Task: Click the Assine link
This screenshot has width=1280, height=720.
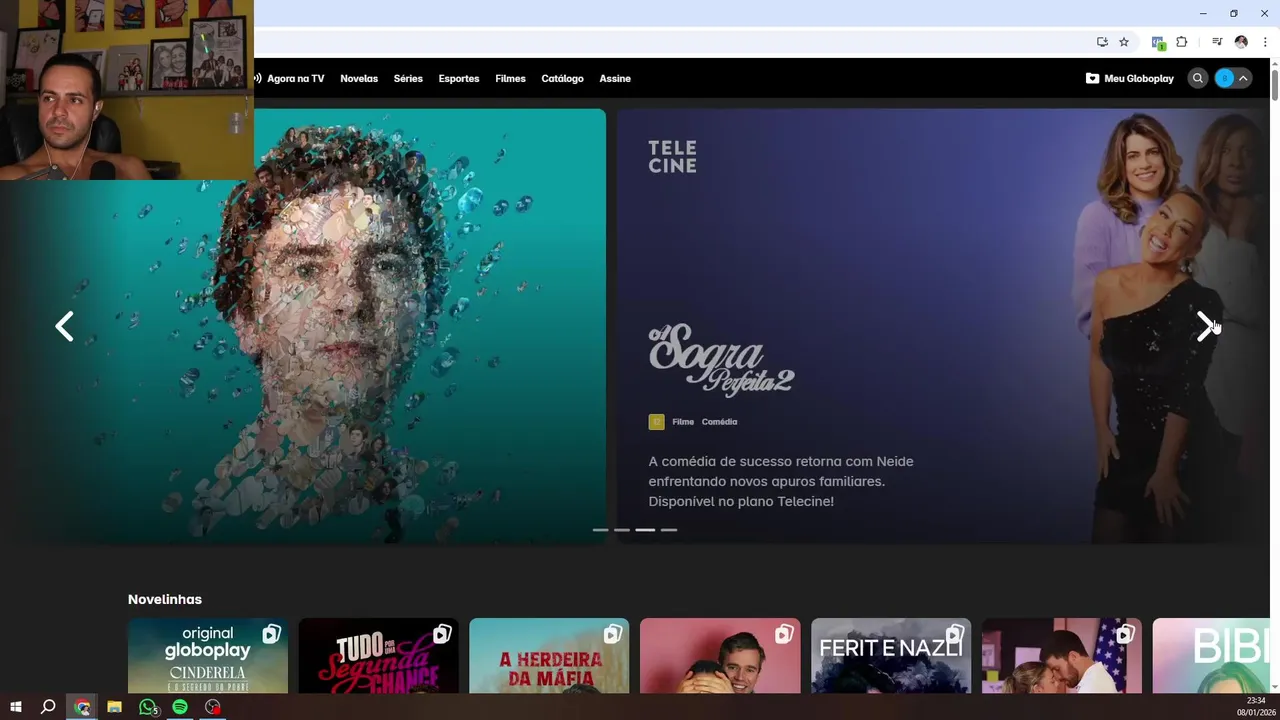Action: pos(615,78)
